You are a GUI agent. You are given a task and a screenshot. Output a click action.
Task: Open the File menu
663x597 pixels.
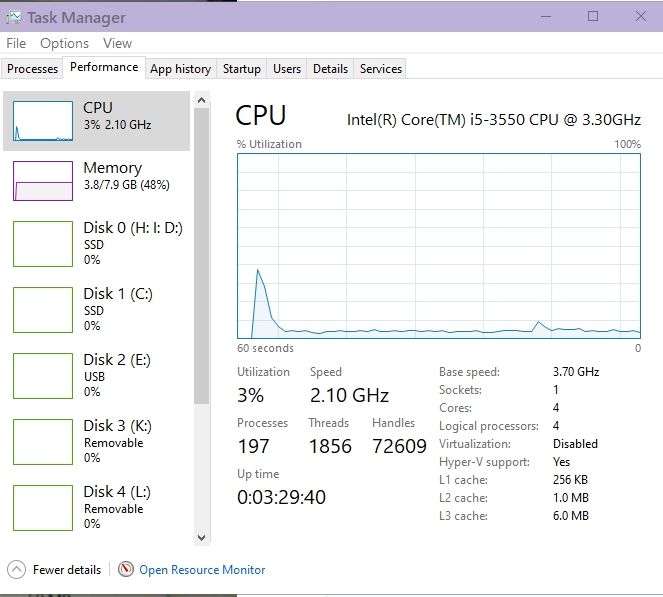click(x=16, y=43)
